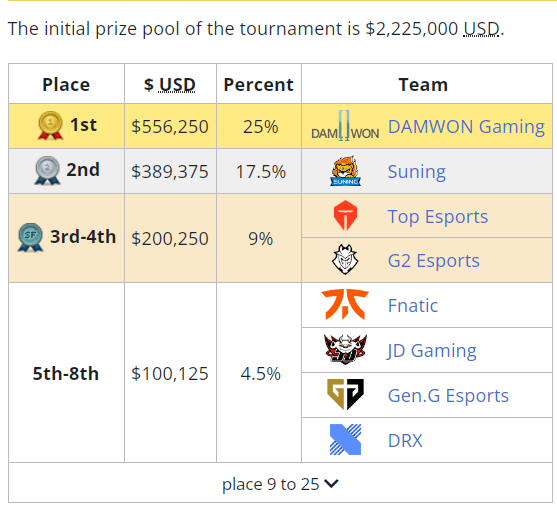Click the gold 1st place medal icon
The height and width of the screenshot is (511, 557).
point(50,125)
